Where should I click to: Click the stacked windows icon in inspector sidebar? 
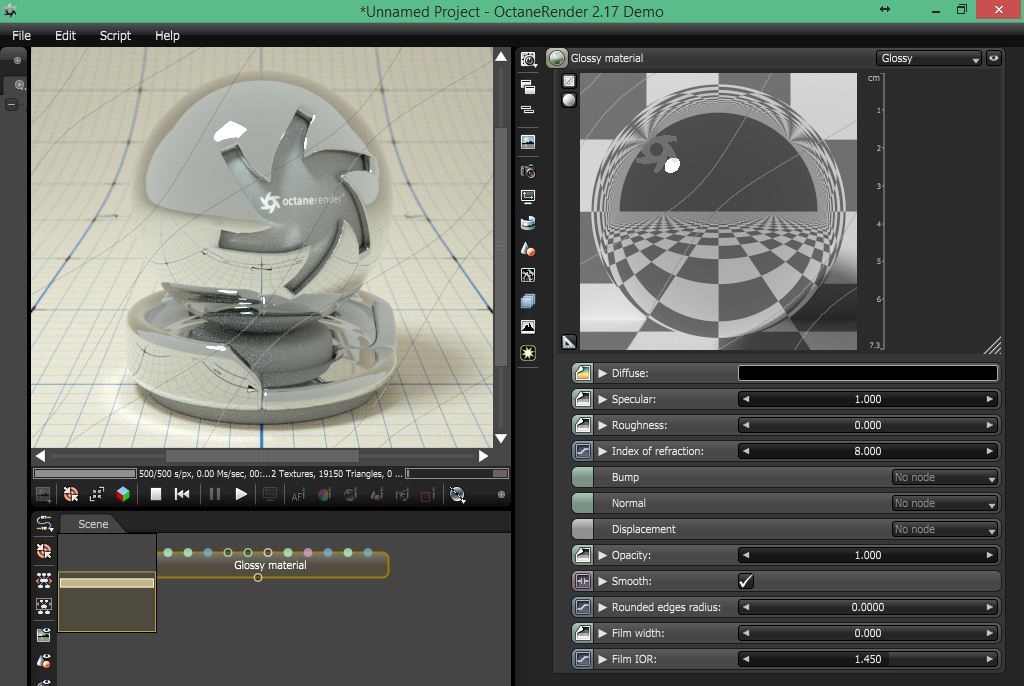tap(528, 86)
